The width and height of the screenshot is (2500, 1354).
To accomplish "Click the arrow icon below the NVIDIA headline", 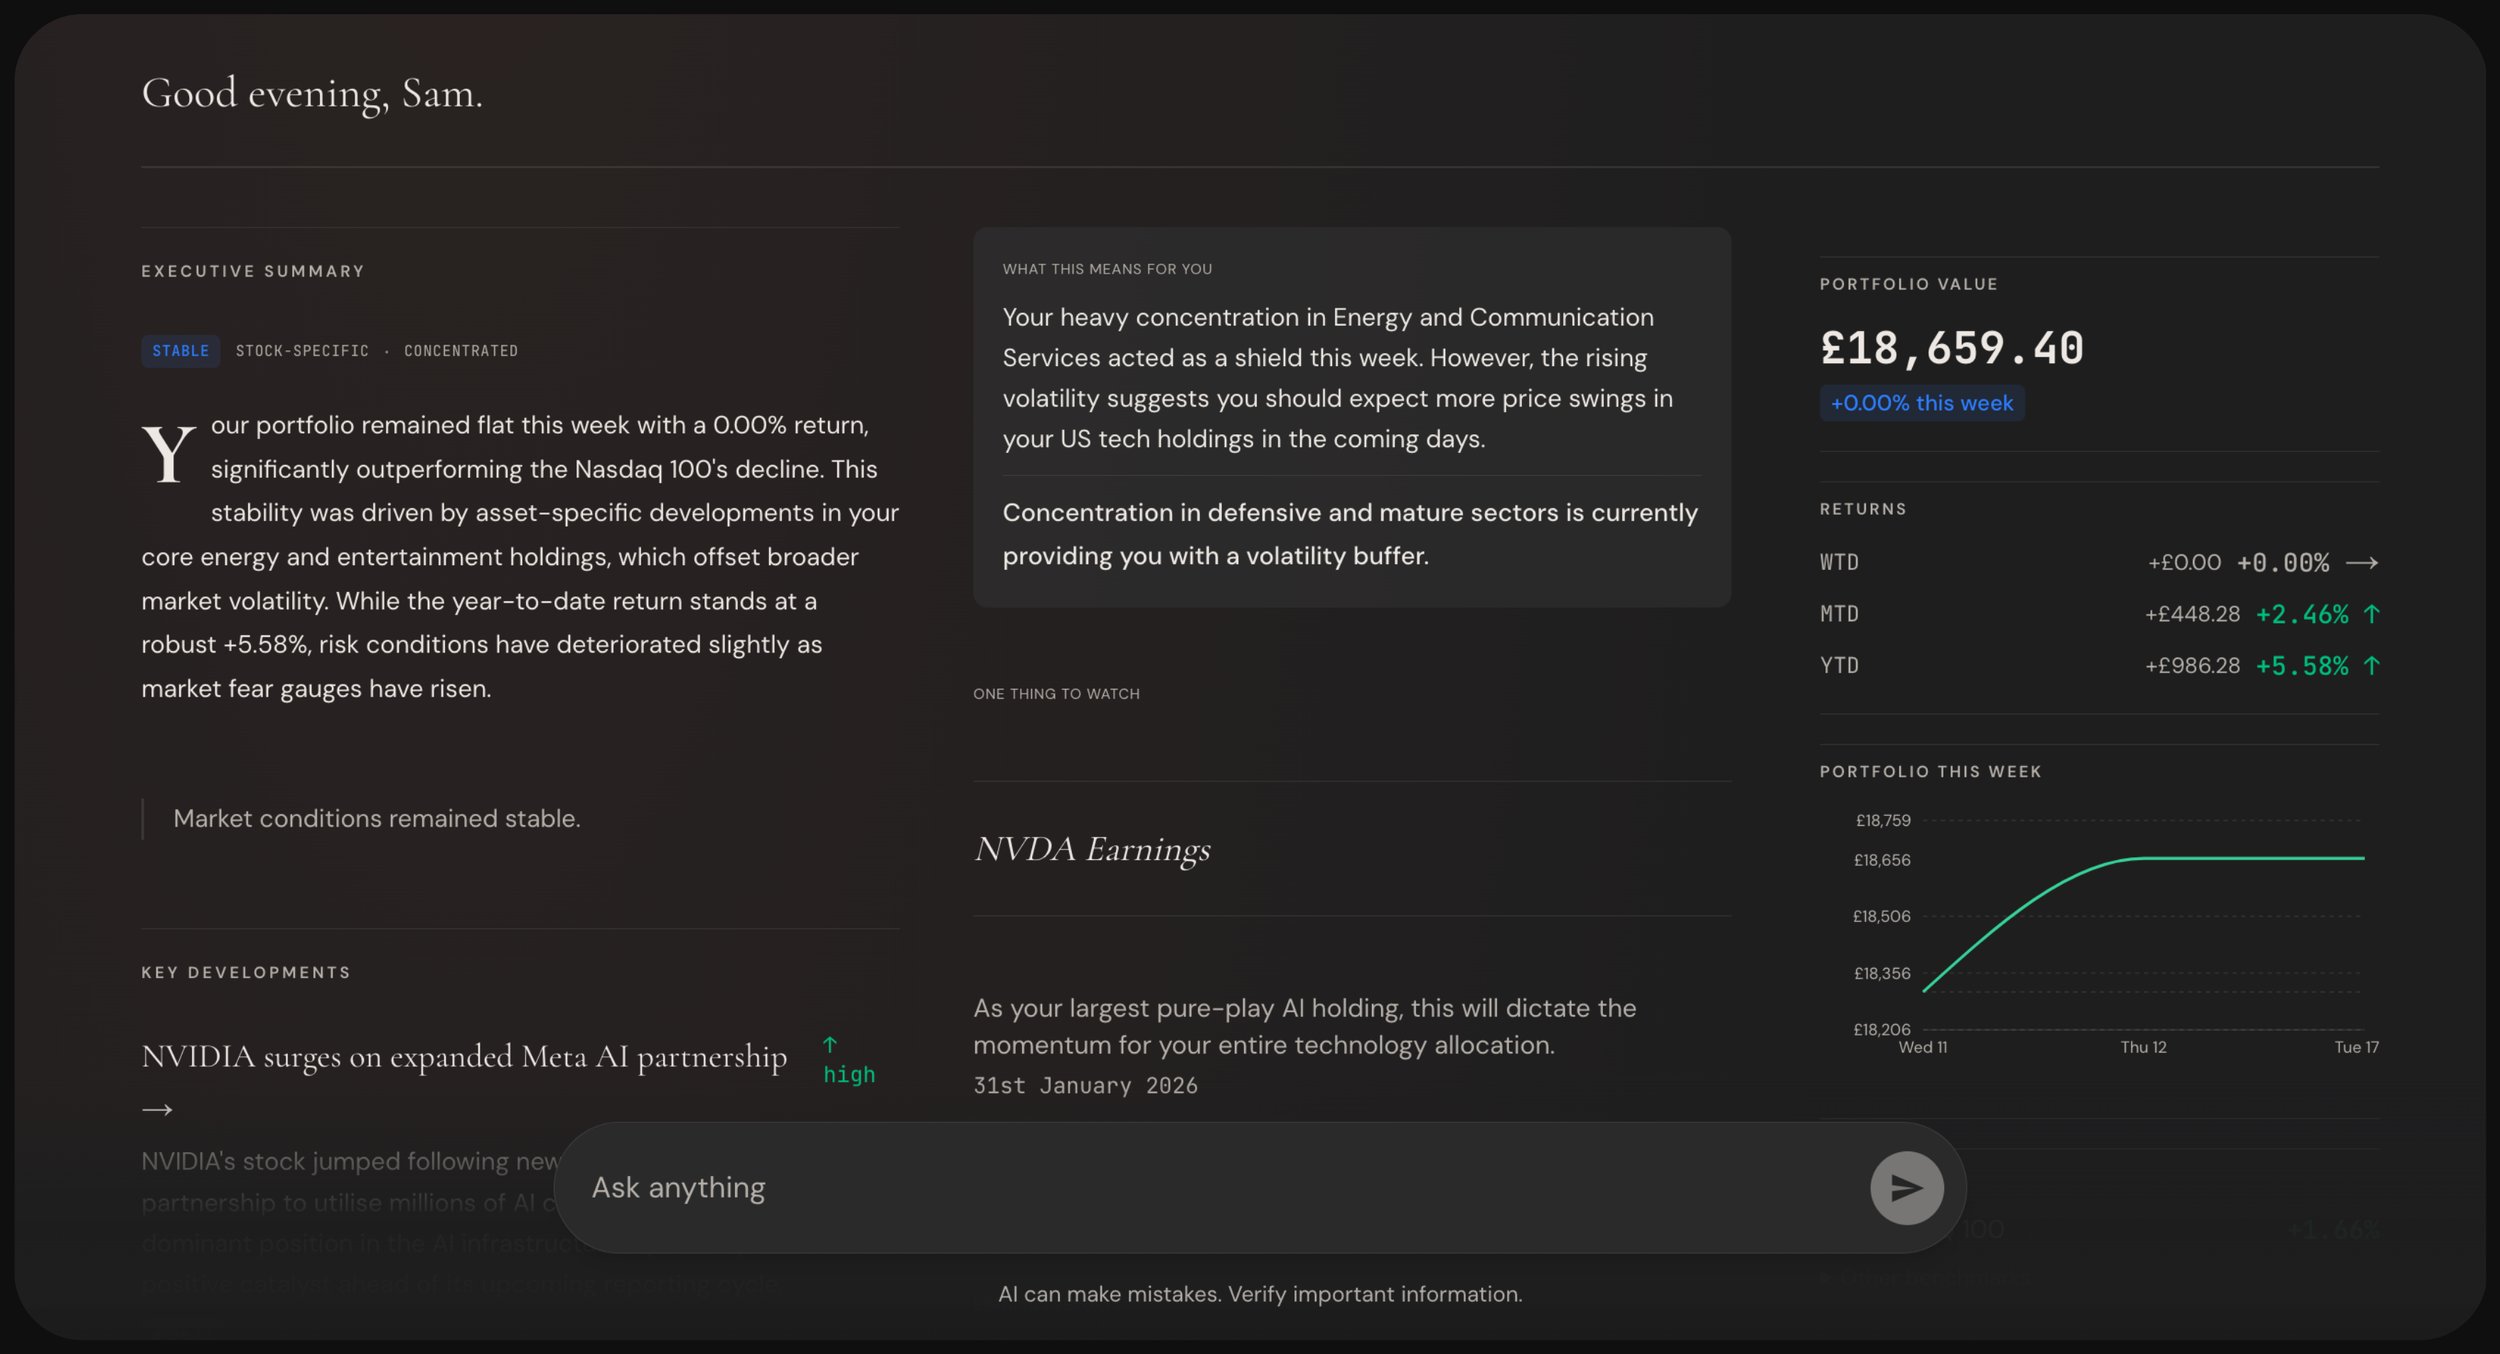I will 158,1110.
